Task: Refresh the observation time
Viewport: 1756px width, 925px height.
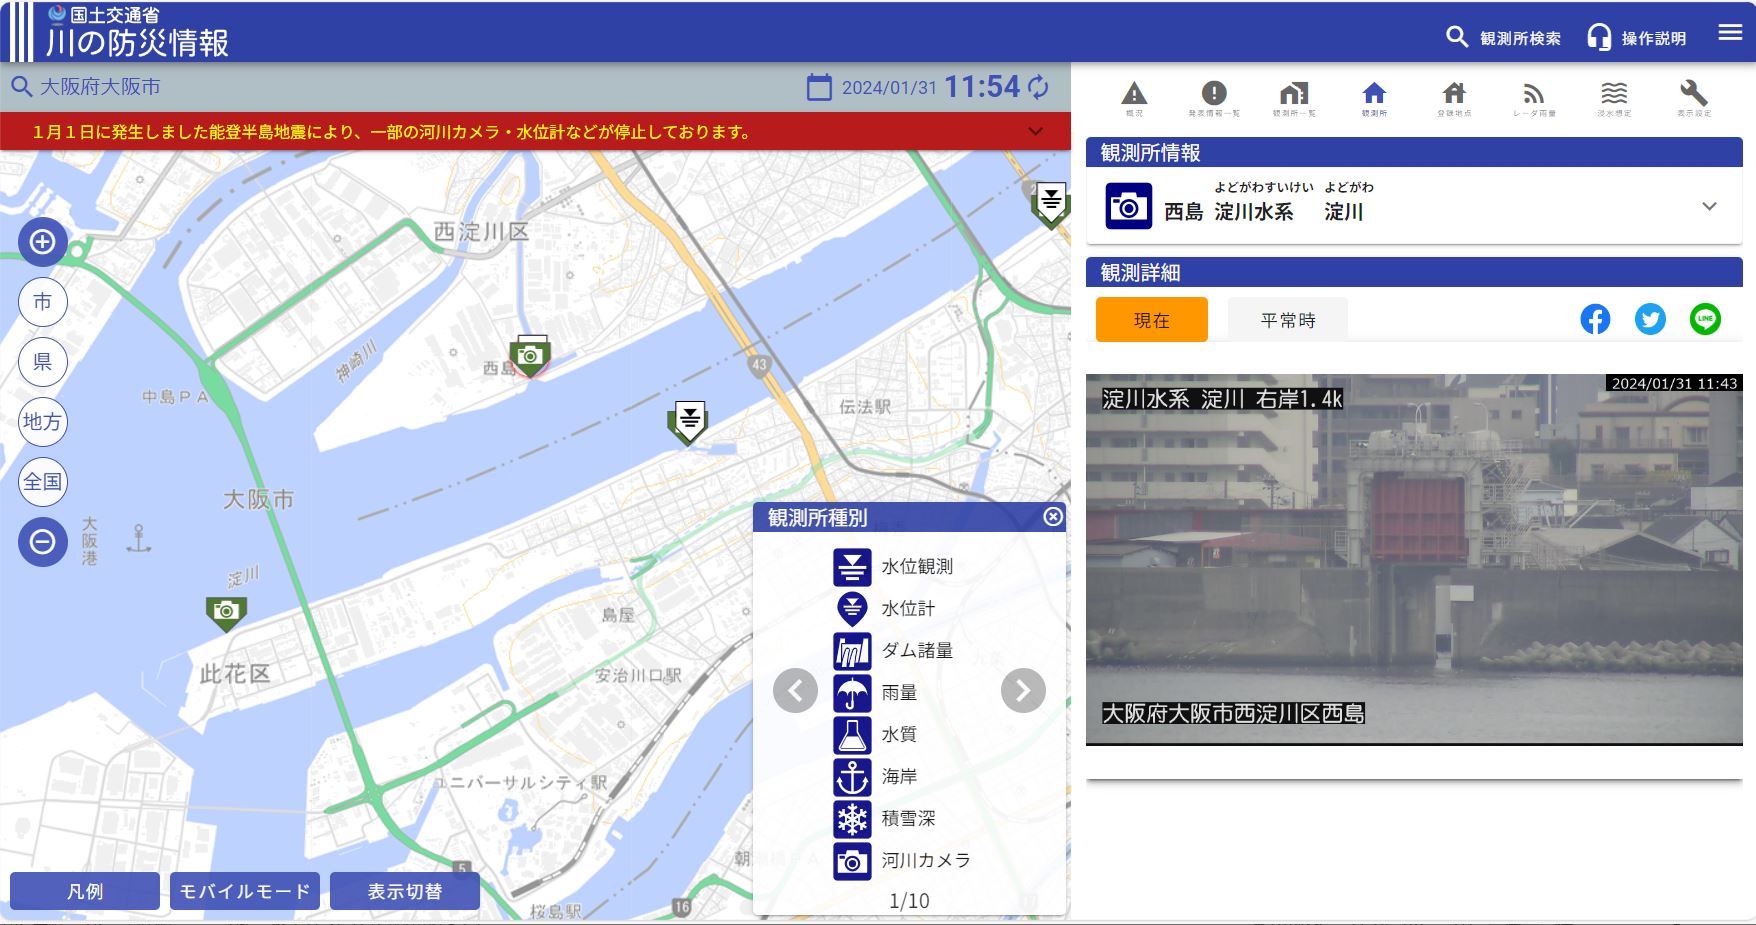Action: point(1039,87)
